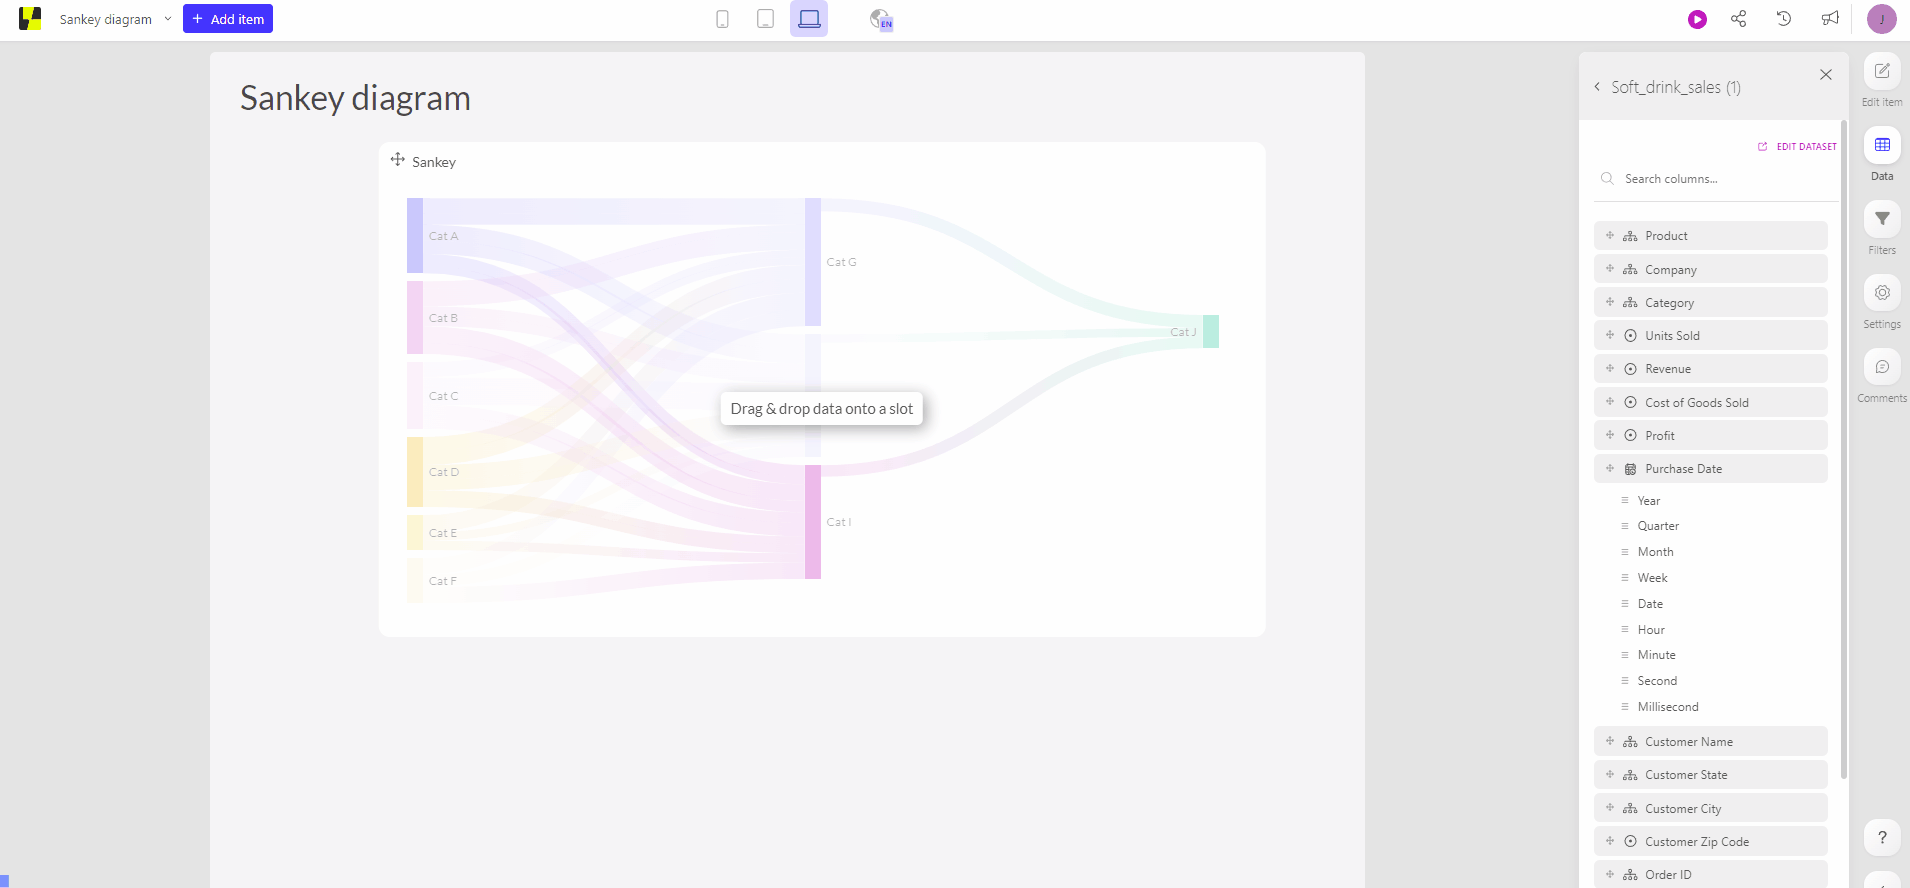This screenshot has height=888, width=1910.
Task: Open version history clock icon
Action: coord(1784,19)
